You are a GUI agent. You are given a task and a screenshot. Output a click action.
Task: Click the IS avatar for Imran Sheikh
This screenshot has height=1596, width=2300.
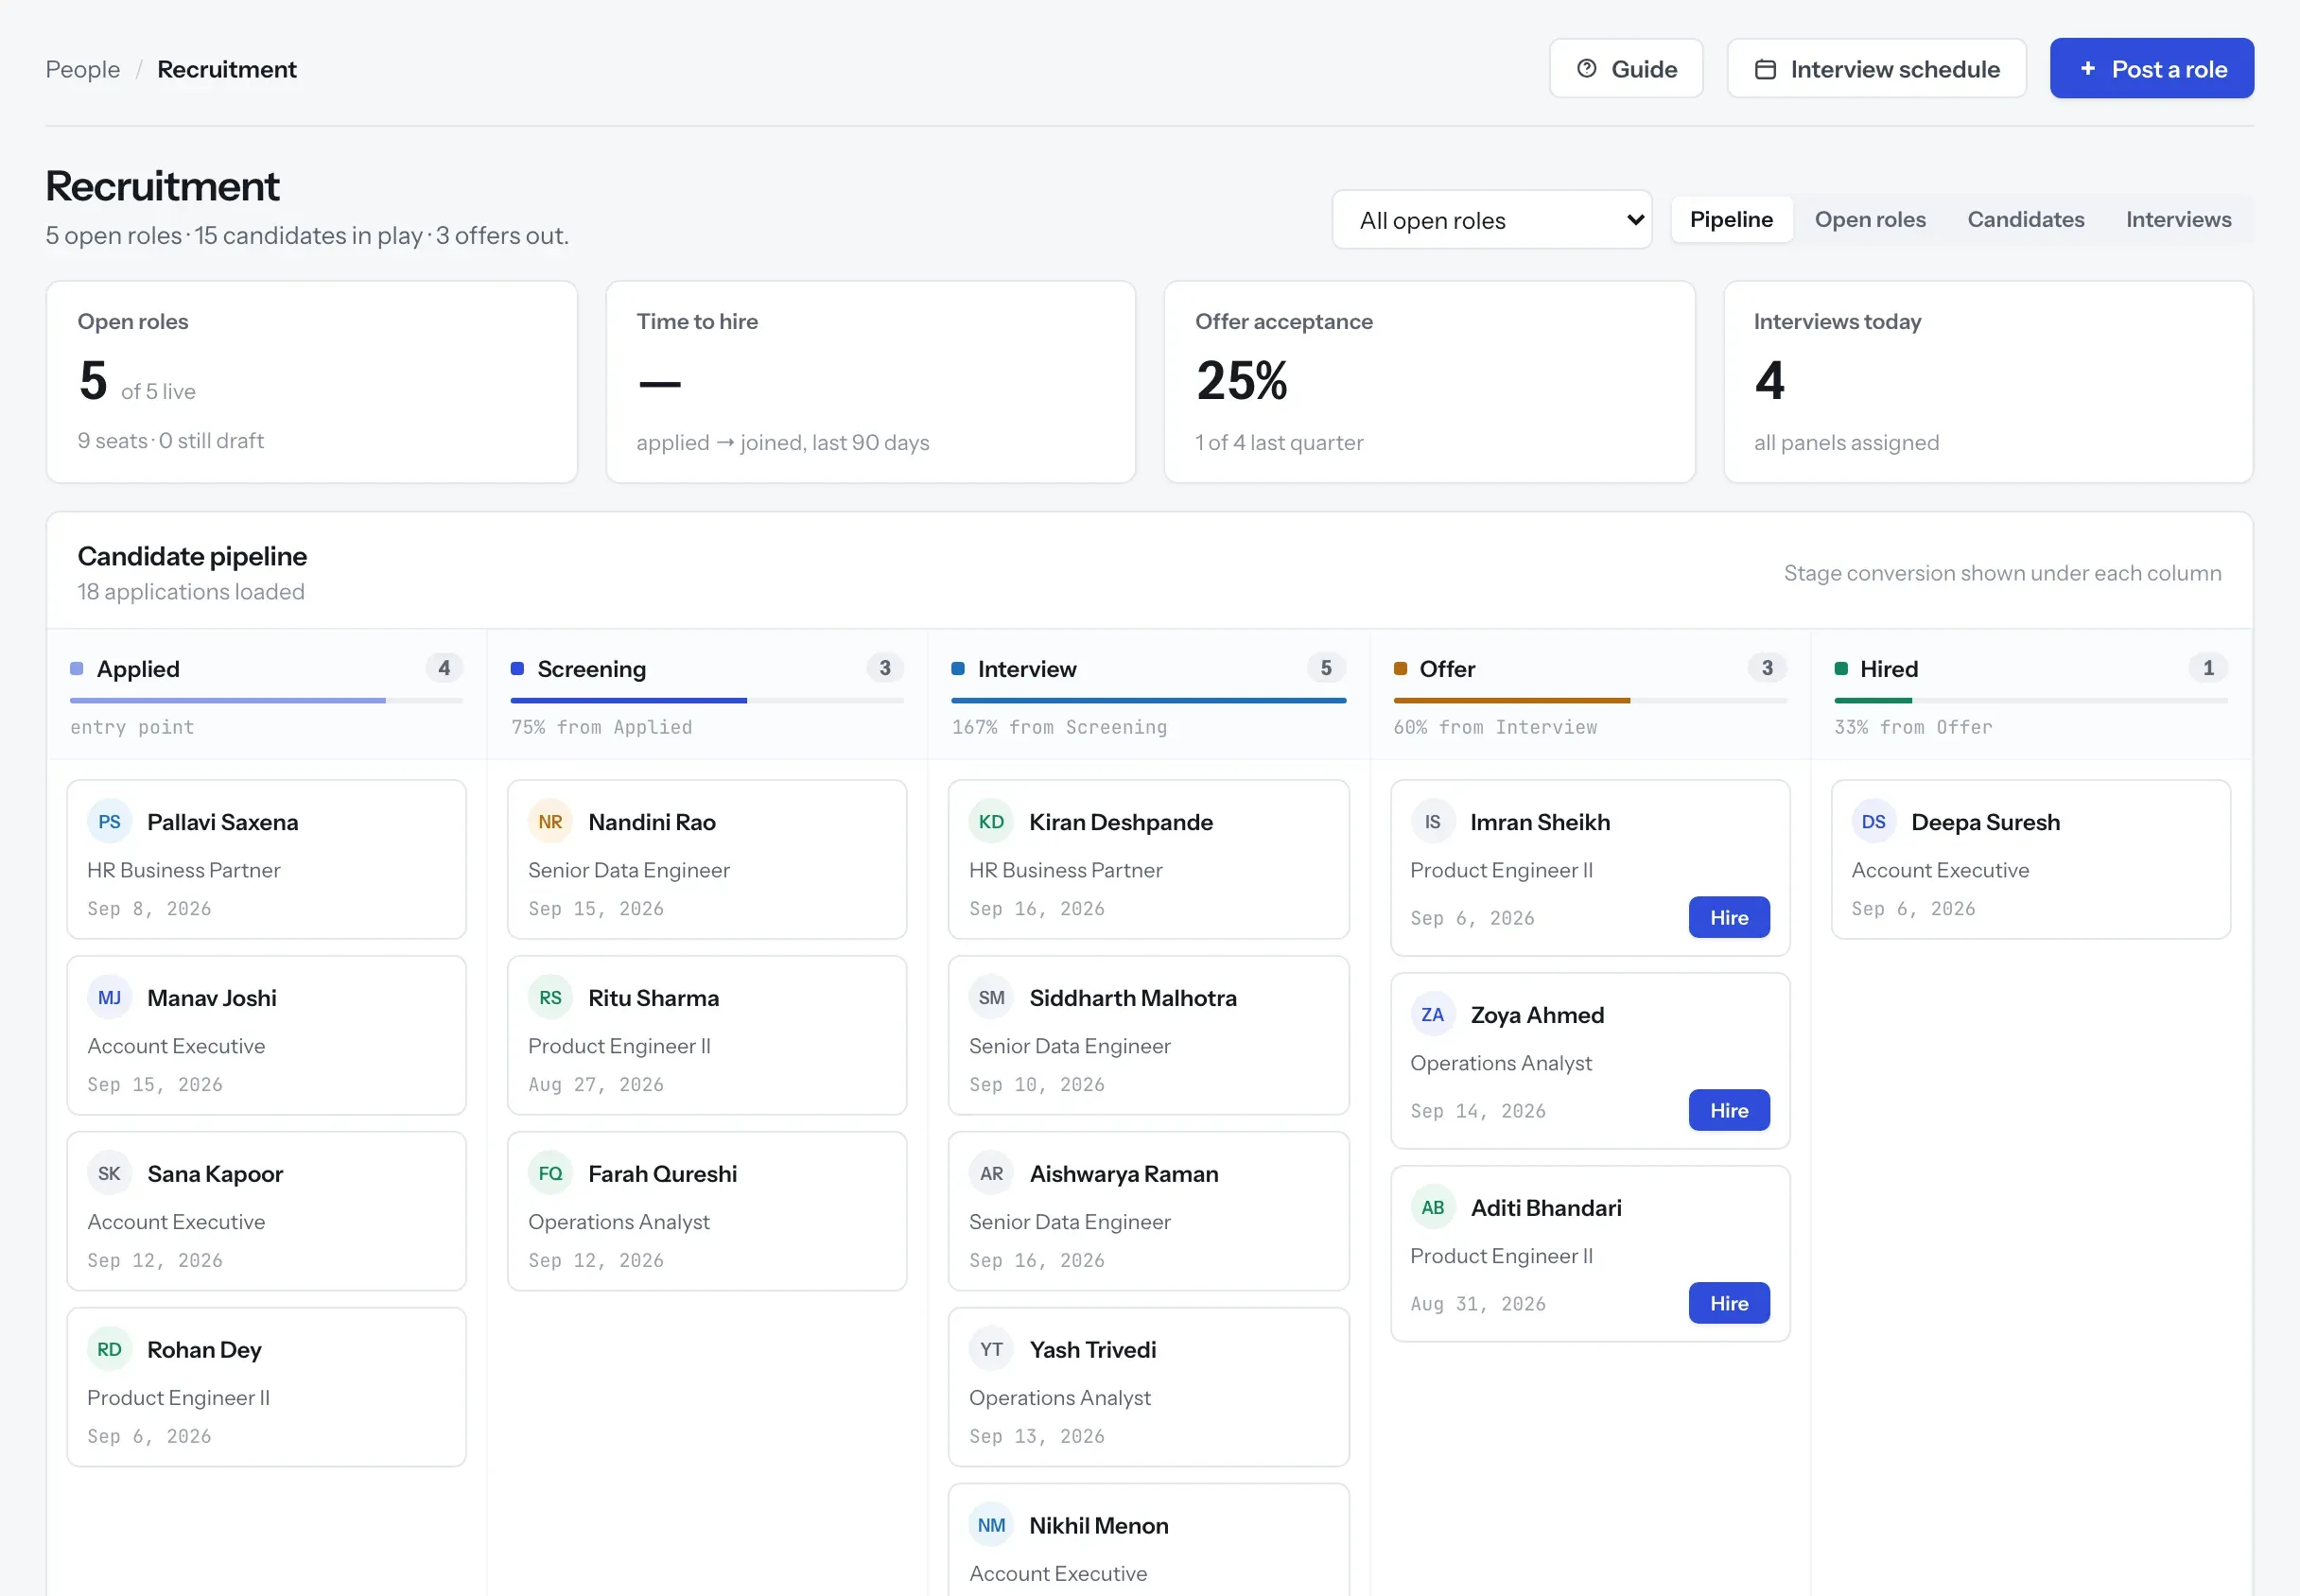coord(1432,822)
